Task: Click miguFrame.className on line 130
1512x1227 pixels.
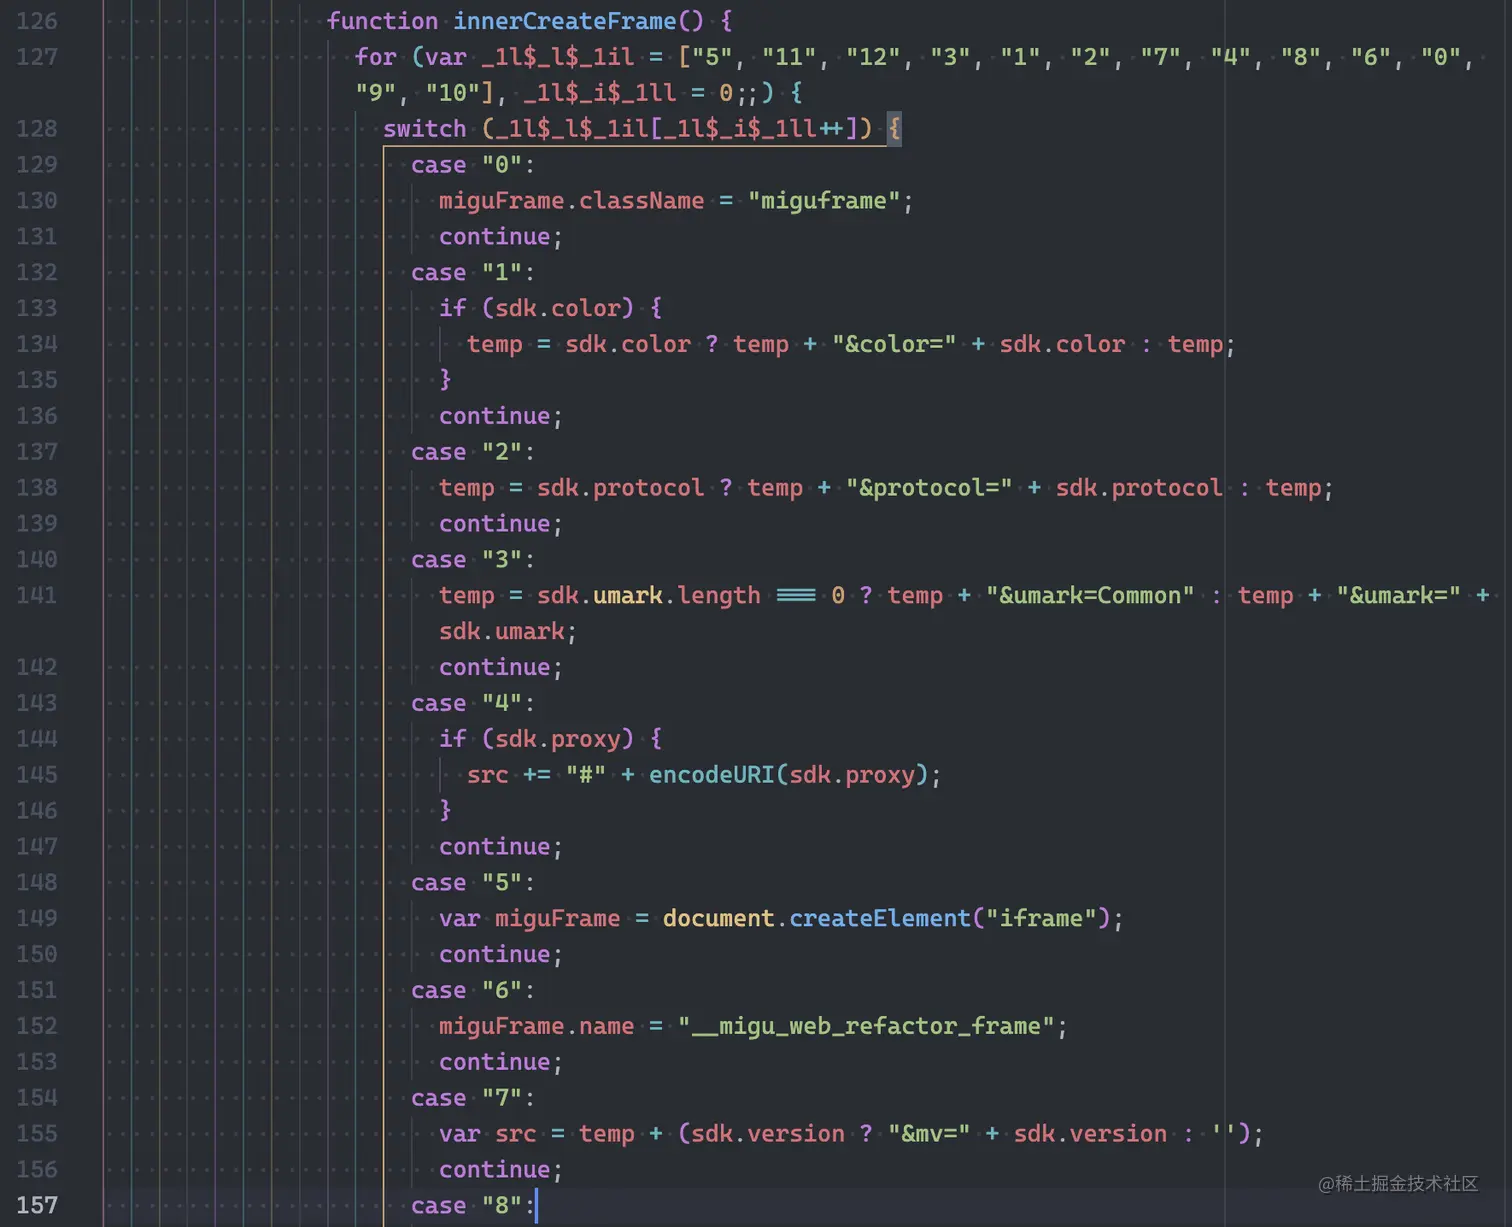Action: click(x=571, y=201)
